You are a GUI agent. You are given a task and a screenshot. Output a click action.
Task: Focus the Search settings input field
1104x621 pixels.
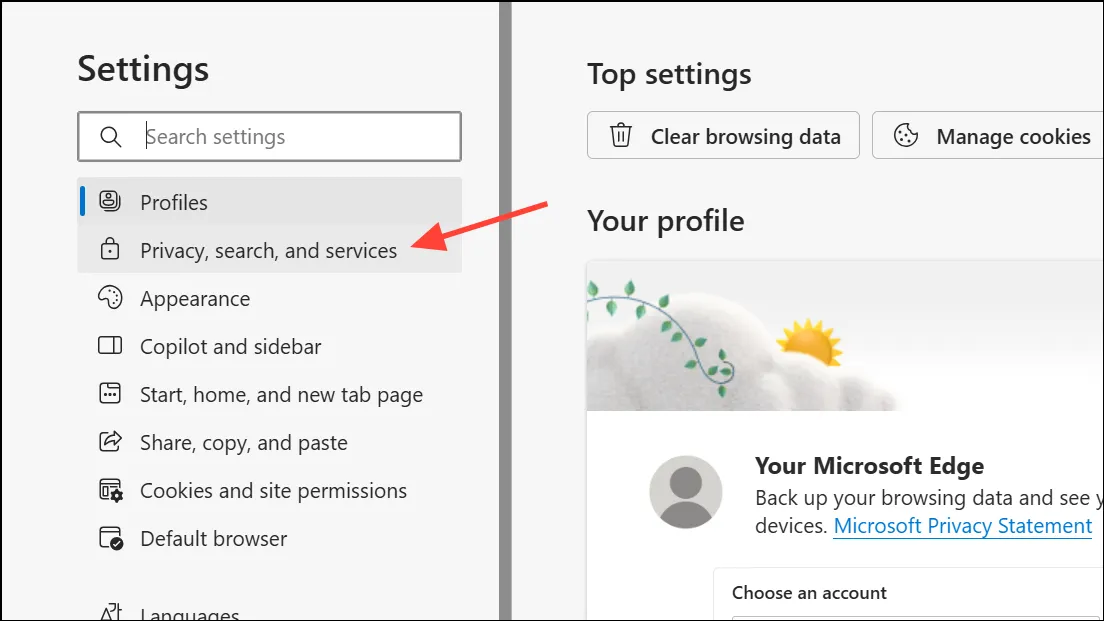[270, 137]
